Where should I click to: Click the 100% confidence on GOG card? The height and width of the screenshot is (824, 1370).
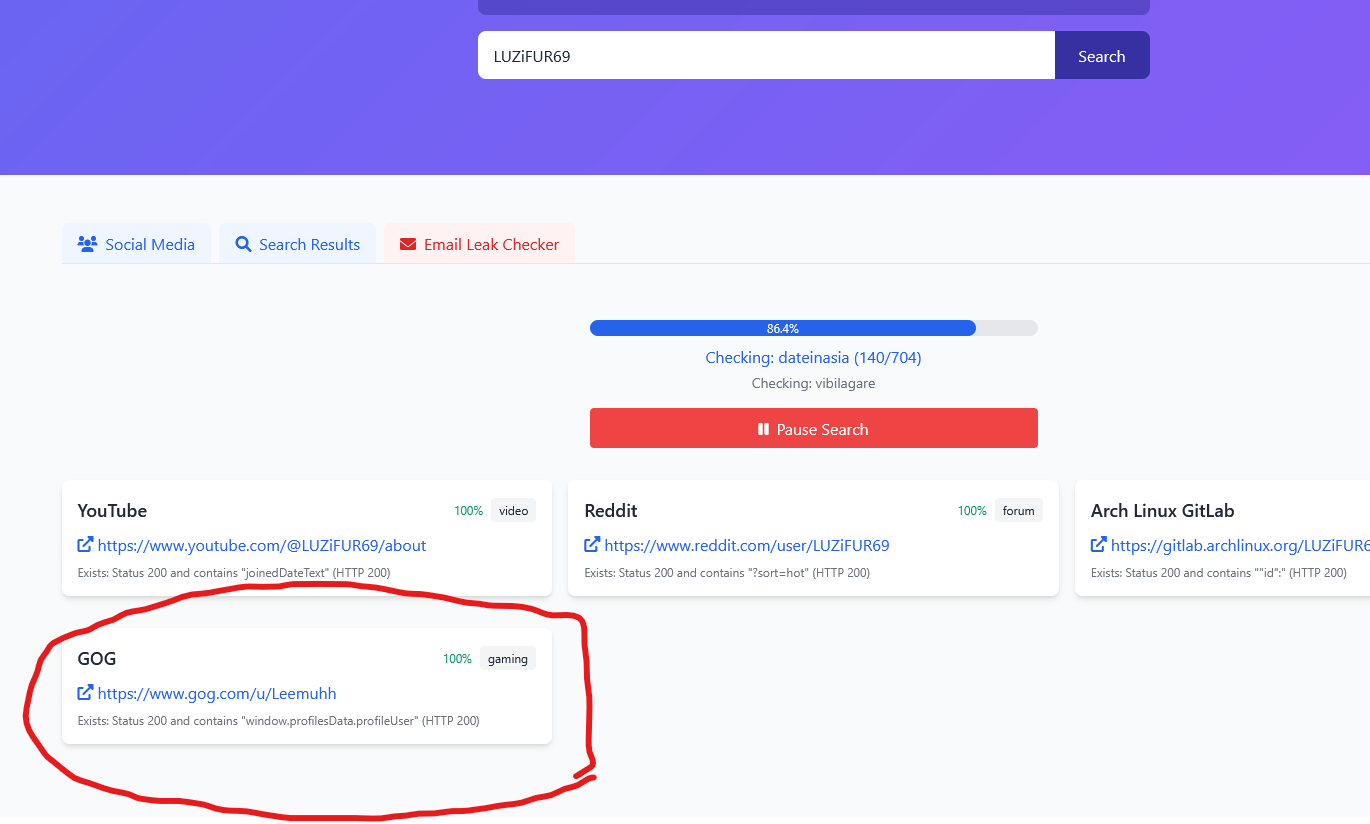[458, 658]
